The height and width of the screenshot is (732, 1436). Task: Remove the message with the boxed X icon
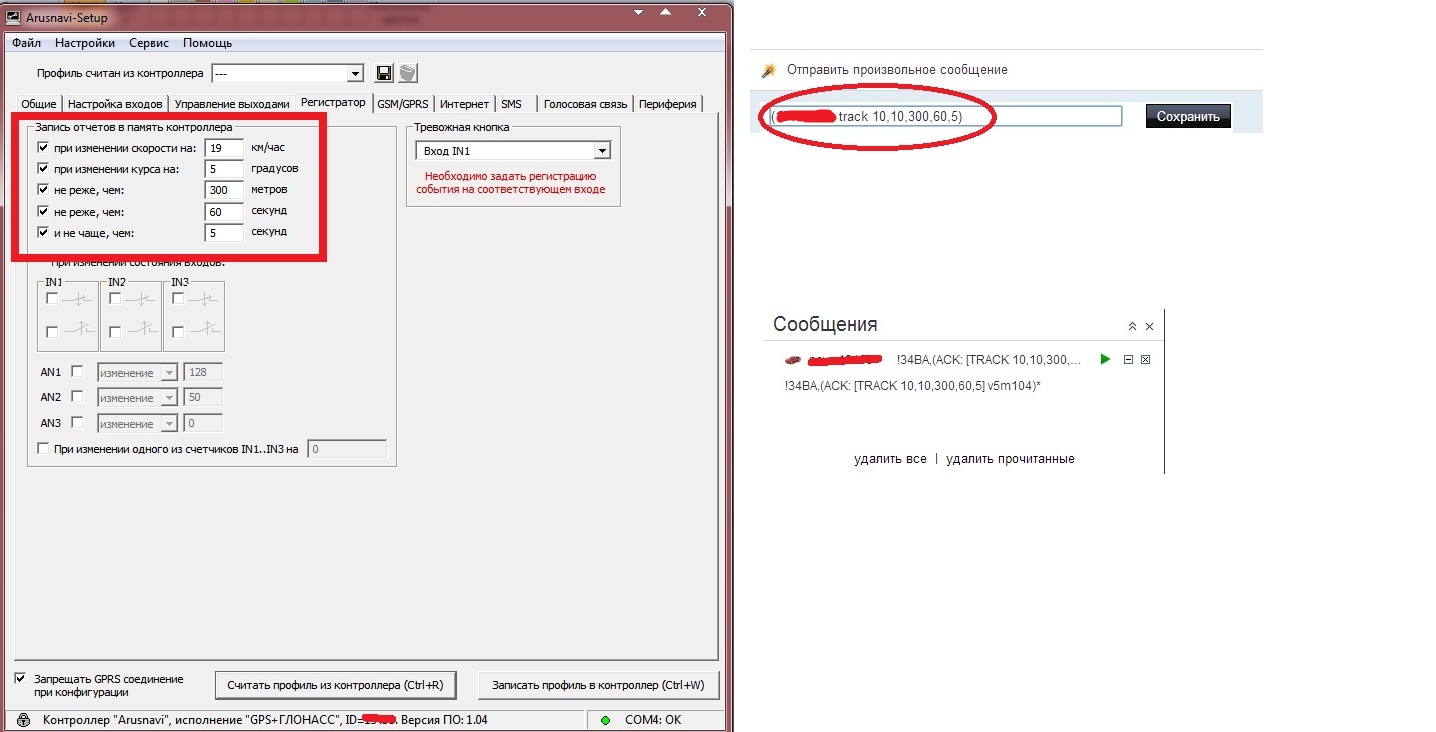pos(1146,360)
